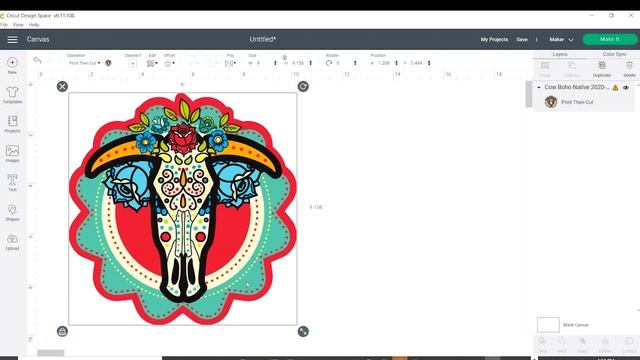Click the Canvas title label
This screenshot has height=360, width=640.
38,40
